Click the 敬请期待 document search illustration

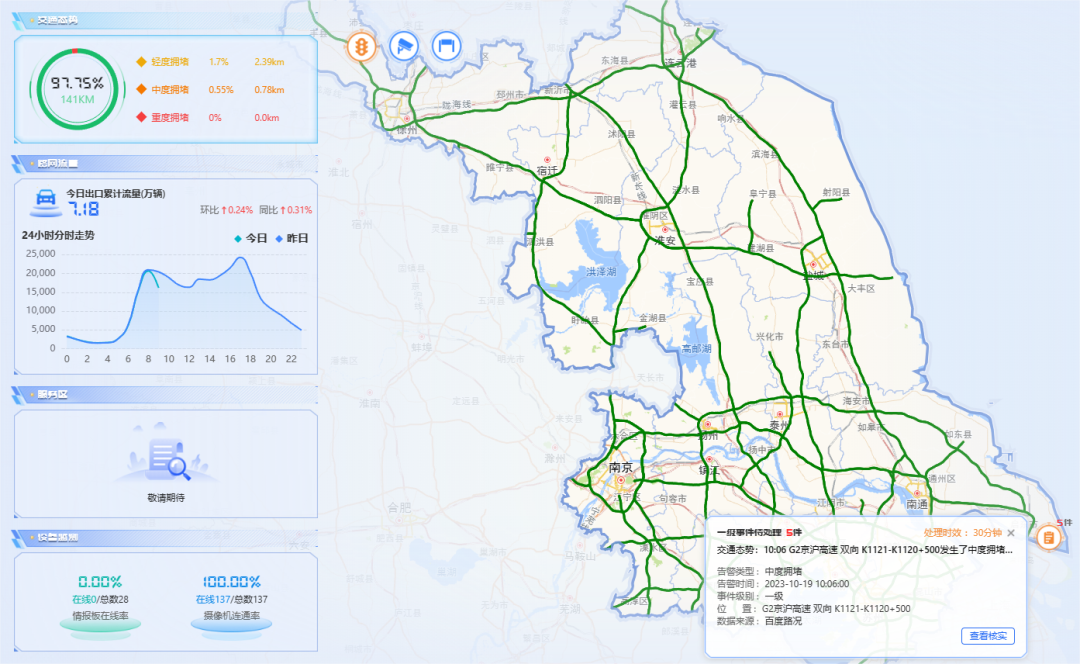166,461
